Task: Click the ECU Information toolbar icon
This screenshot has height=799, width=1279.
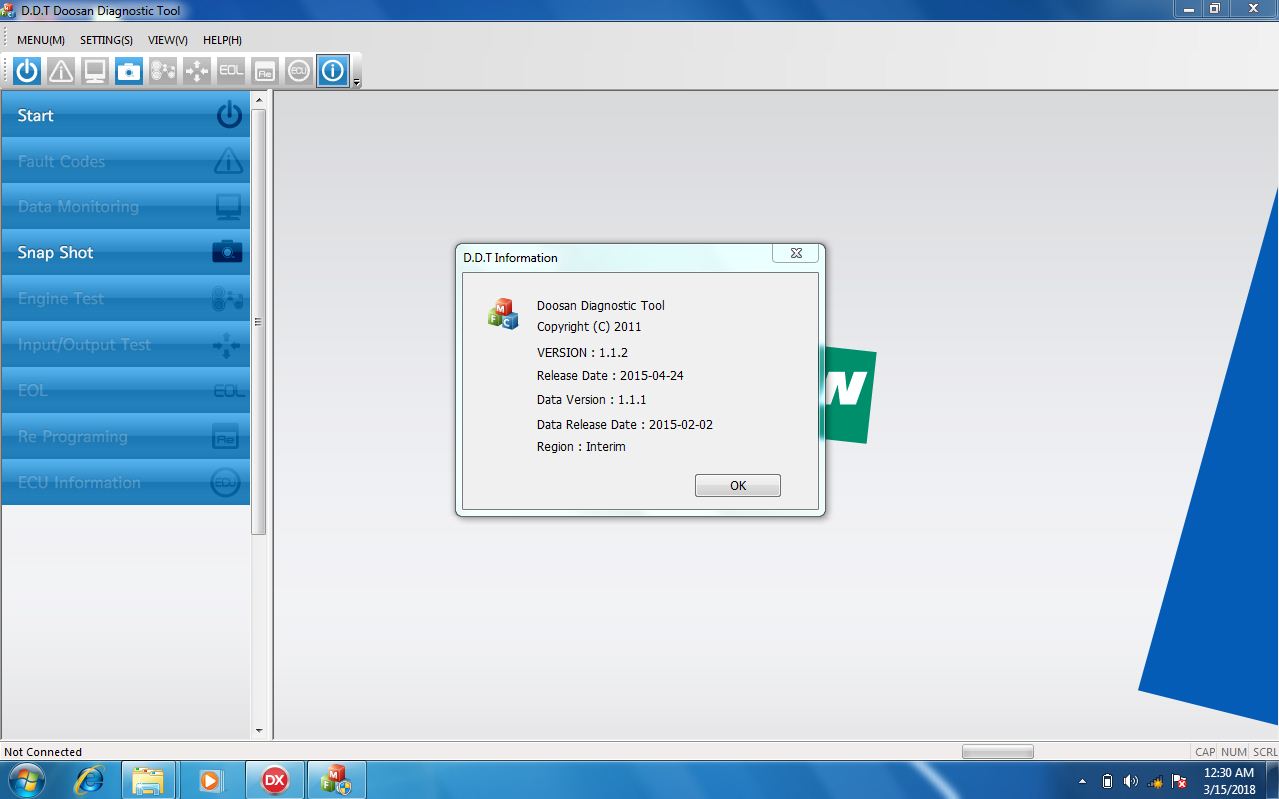Action: [x=299, y=71]
